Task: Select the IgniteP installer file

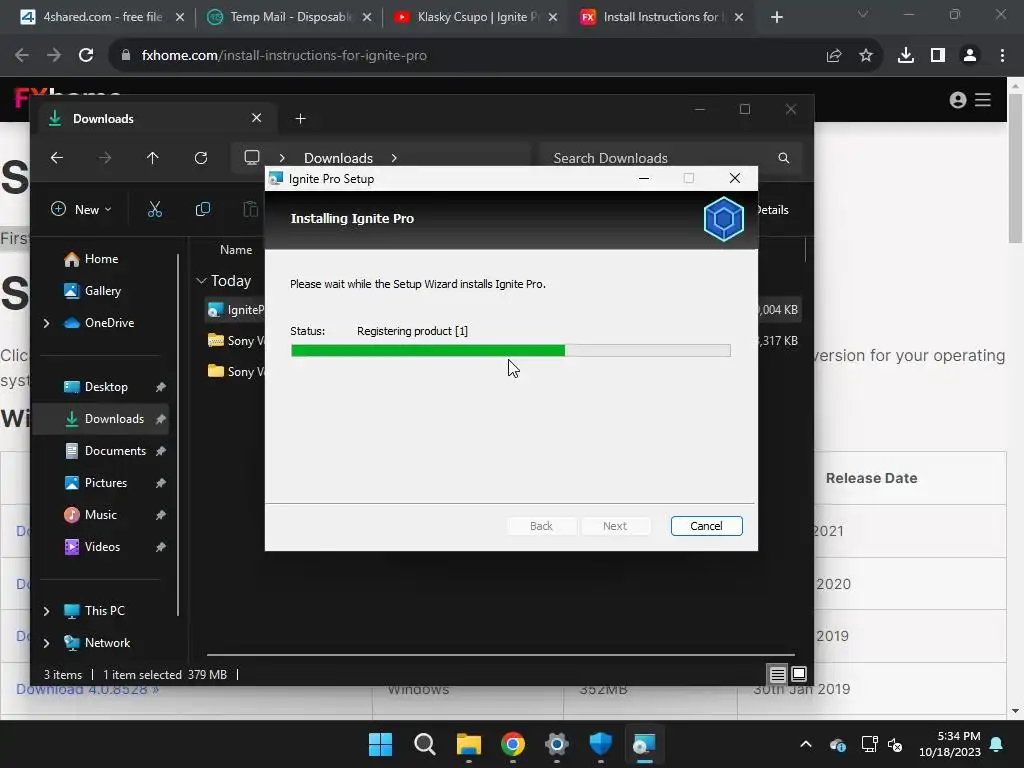Action: point(236,310)
